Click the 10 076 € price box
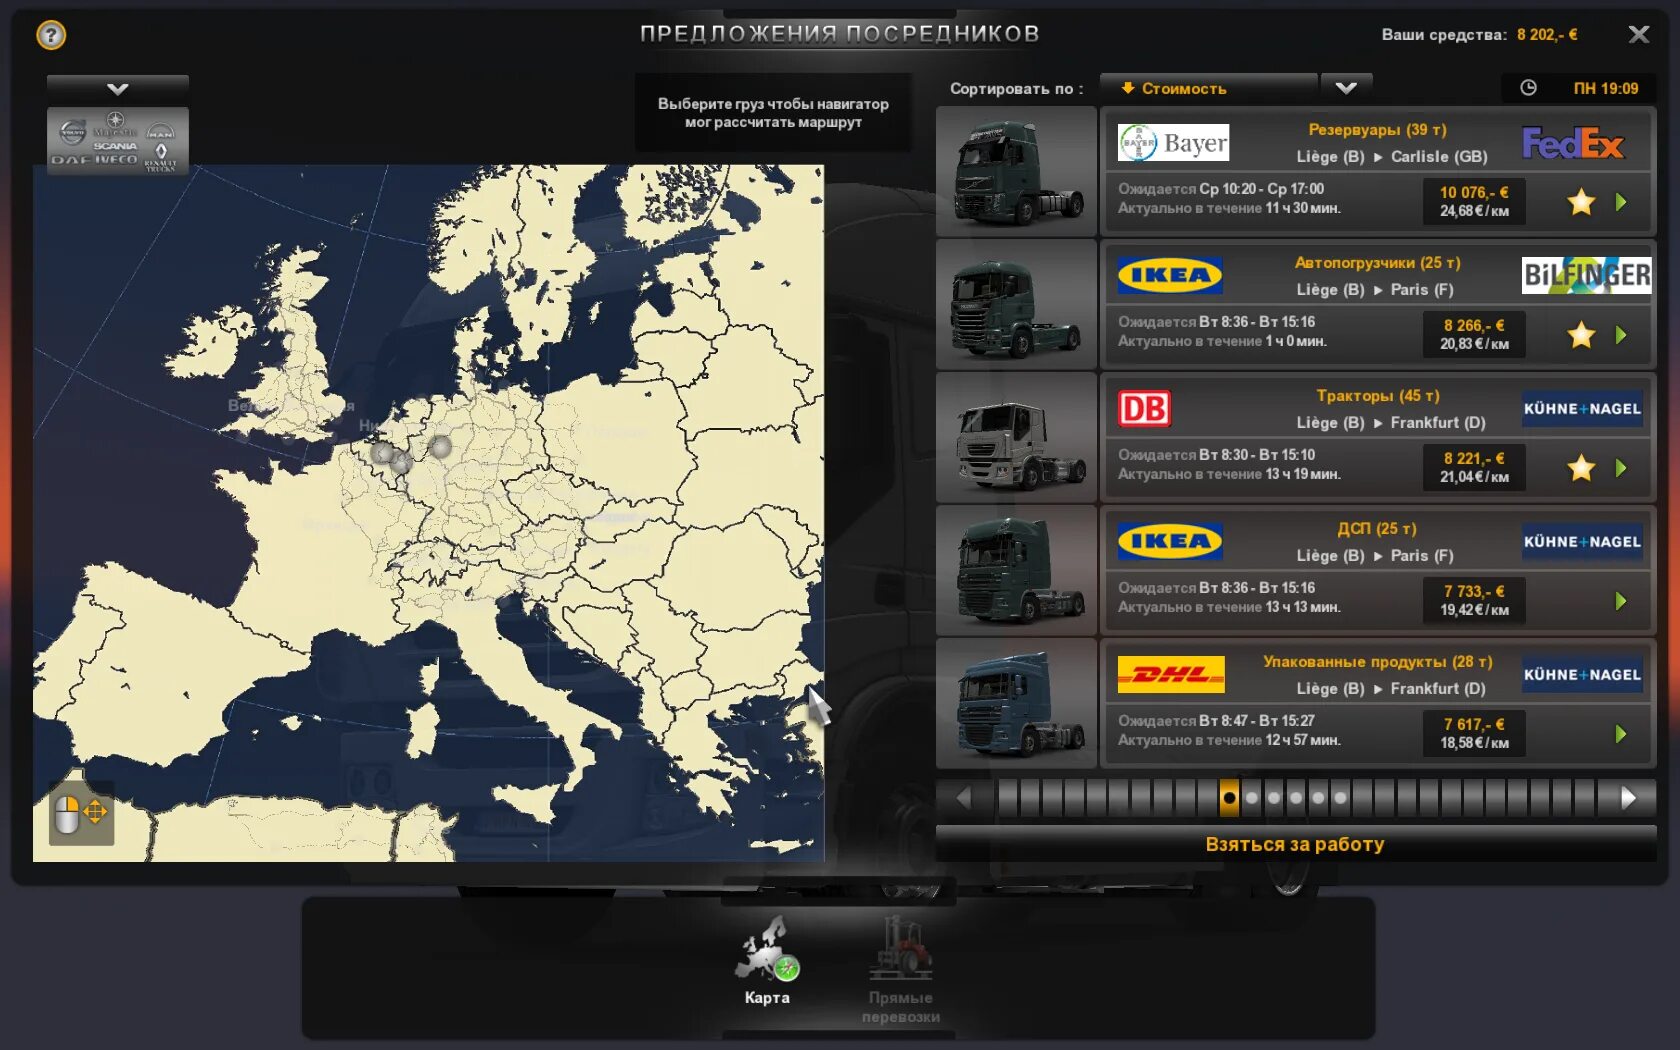 coord(1474,201)
